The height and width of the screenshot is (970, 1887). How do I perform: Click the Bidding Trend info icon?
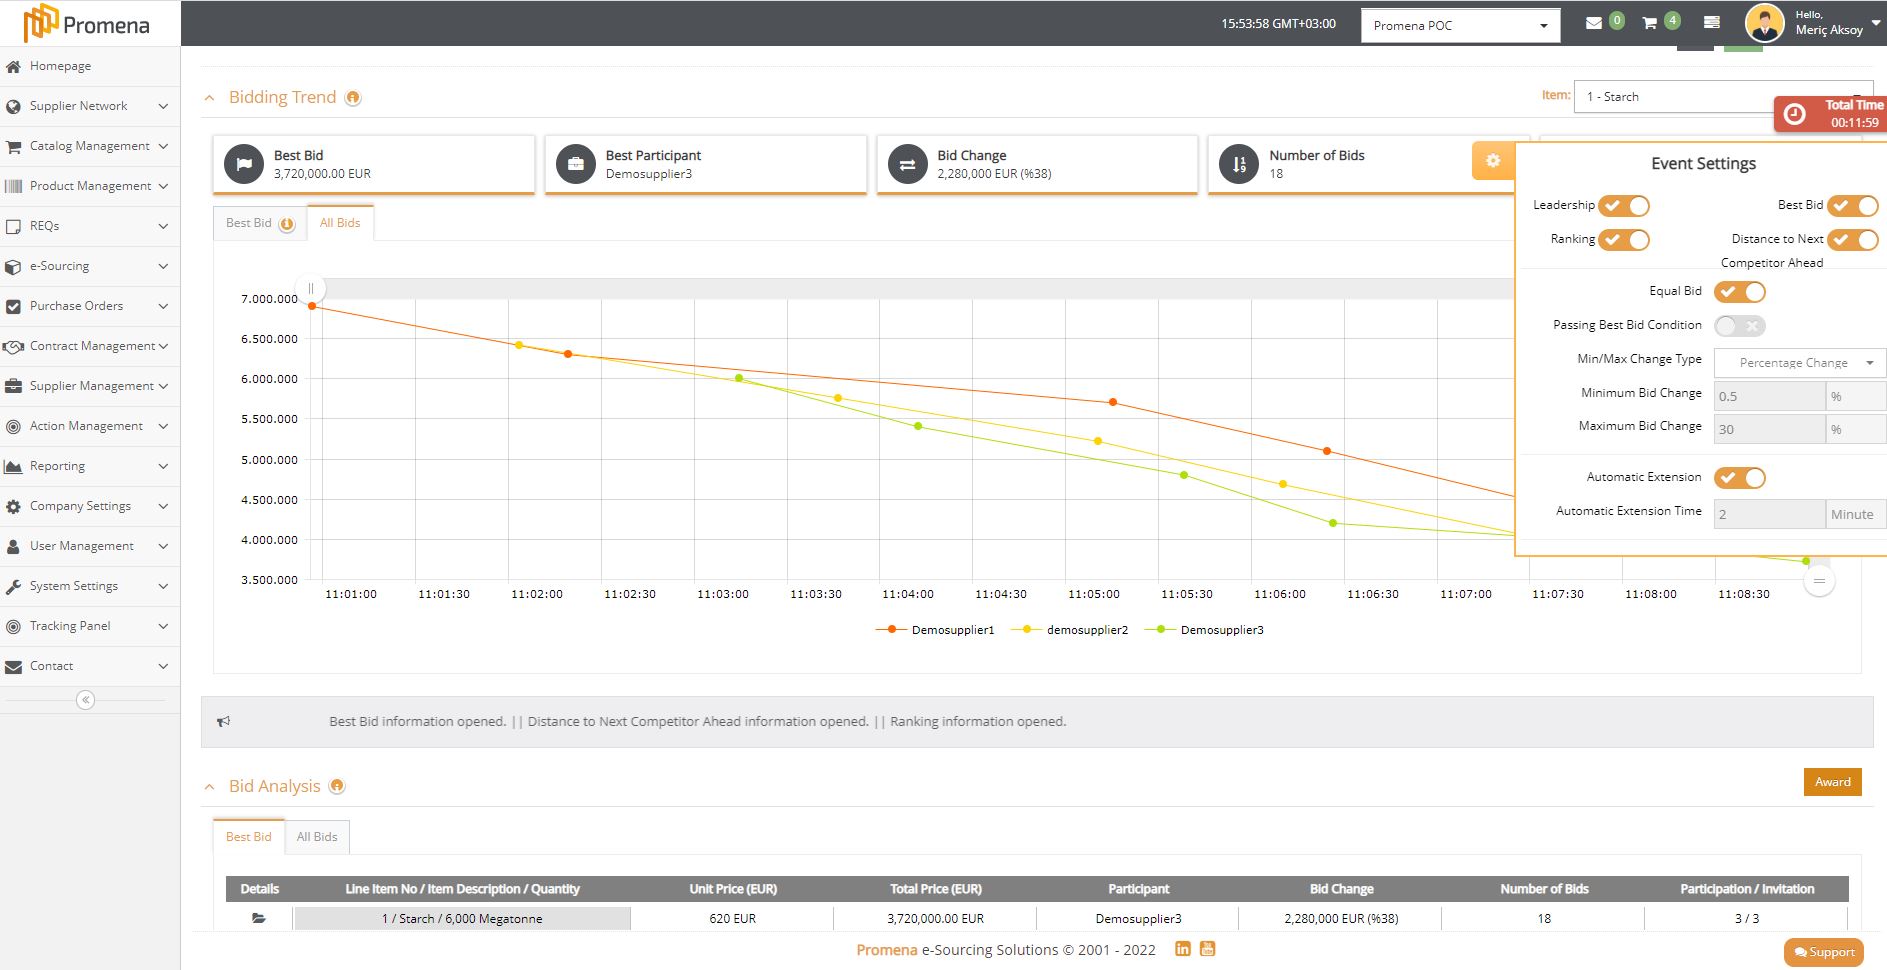[353, 98]
